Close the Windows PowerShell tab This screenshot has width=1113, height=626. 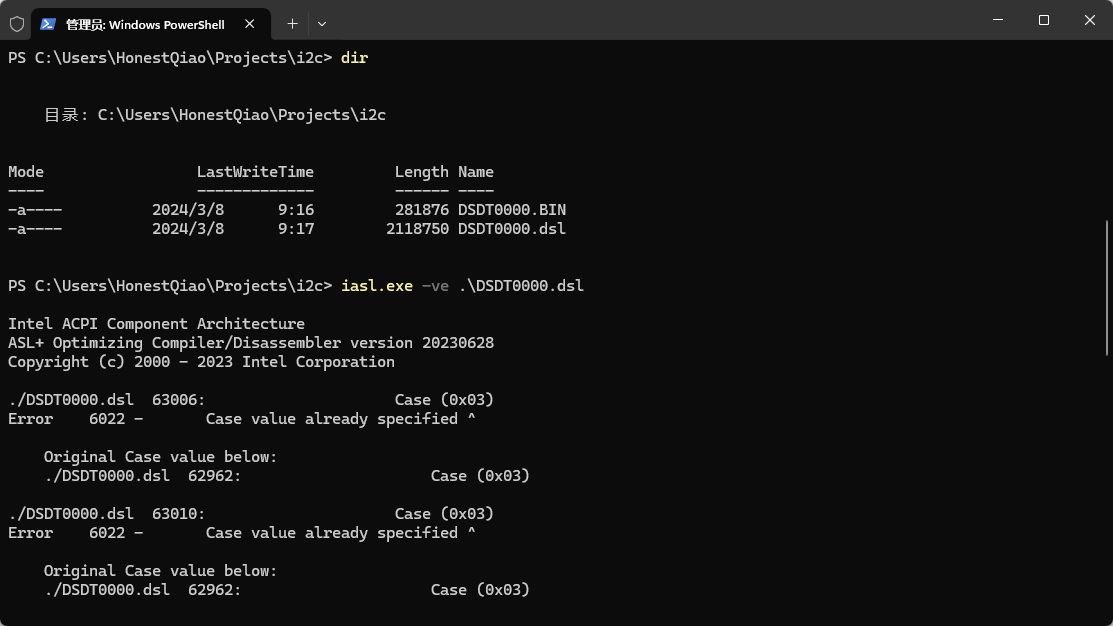[250, 23]
